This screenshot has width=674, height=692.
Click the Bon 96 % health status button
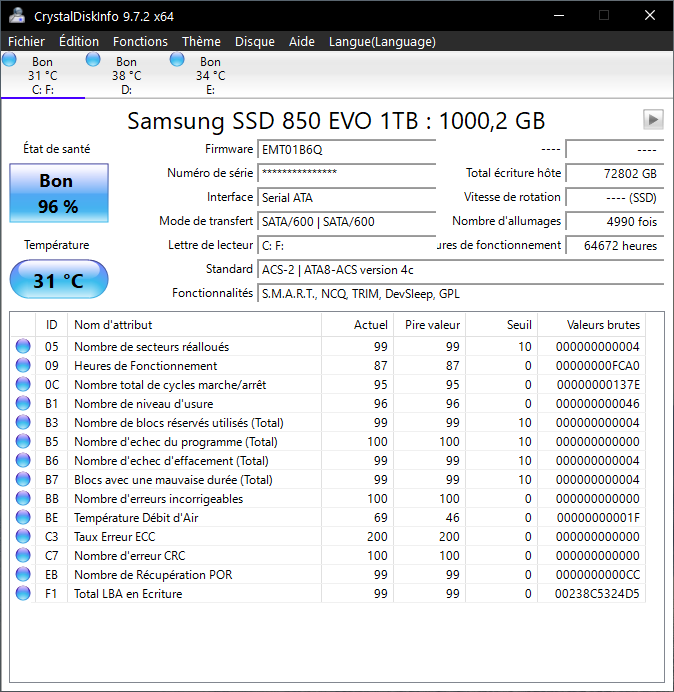click(x=59, y=193)
